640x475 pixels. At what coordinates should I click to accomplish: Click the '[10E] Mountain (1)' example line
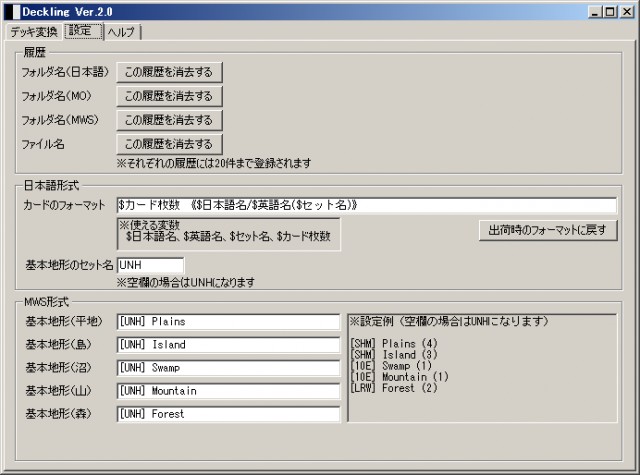pyautogui.click(x=400, y=377)
